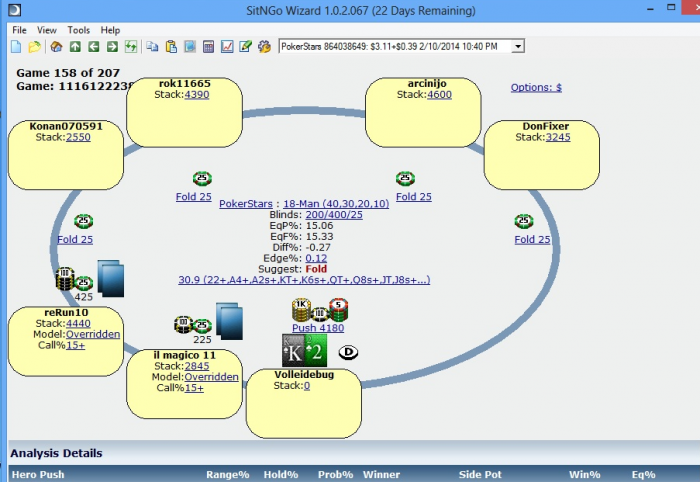
Task: Click Konan070591's stack value 2550
Action: click(78, 137)
